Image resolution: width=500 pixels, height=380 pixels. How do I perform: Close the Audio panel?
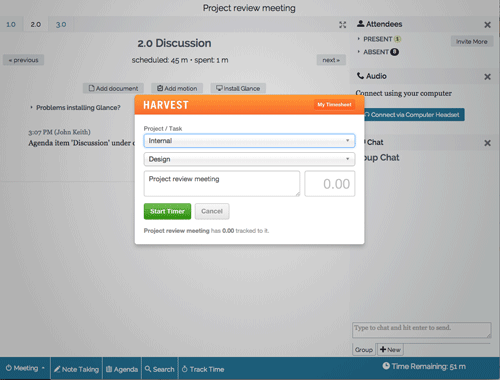[487, 77]
